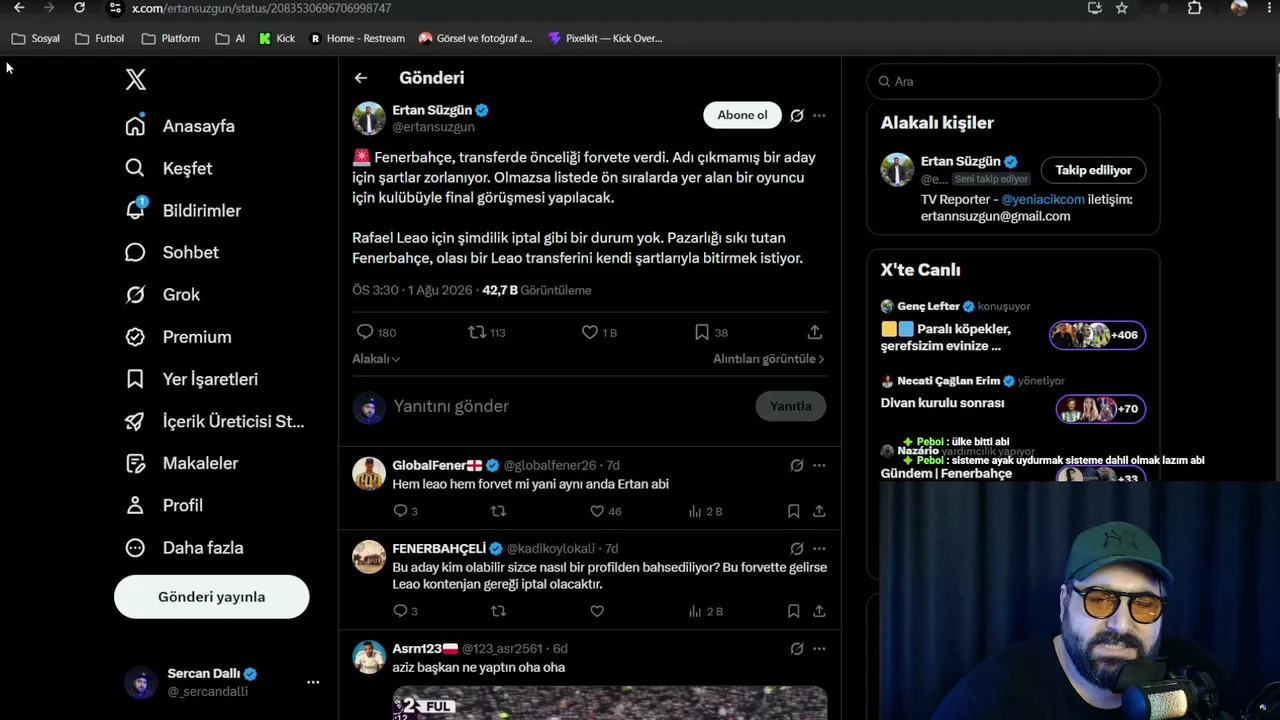Open Yer İşaretleri bookmarks
Screen dimensions: 1280x720
pyautogui.click(x=191, y=379)
